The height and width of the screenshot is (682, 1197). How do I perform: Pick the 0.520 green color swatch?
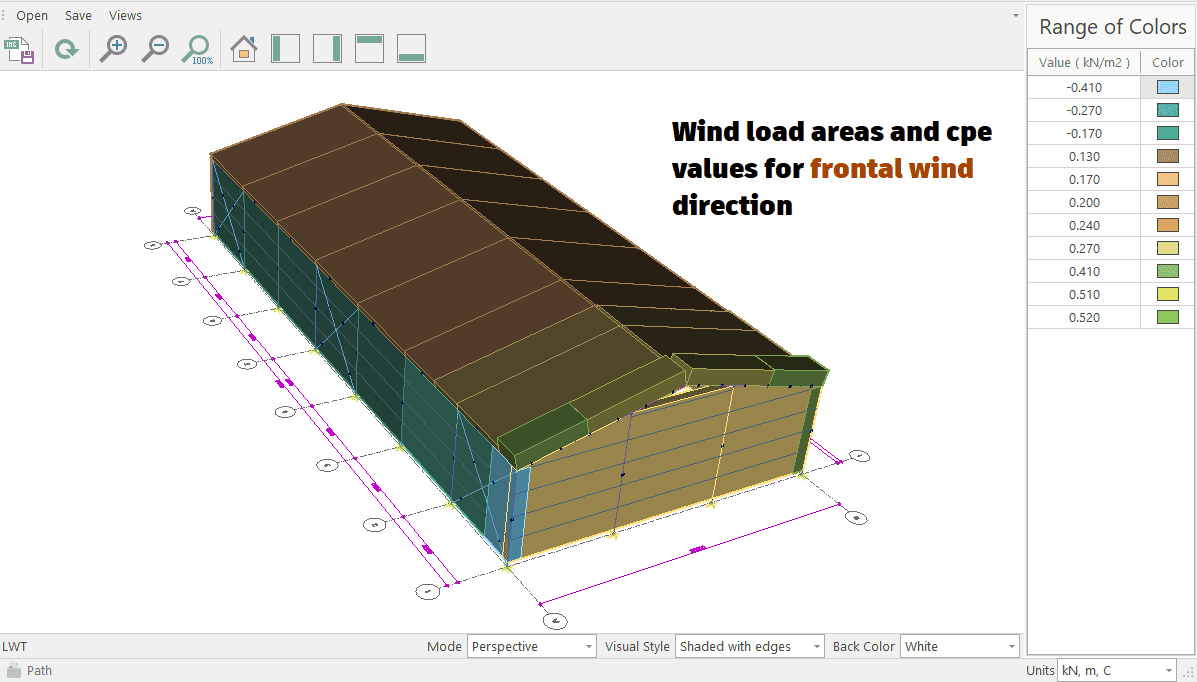[x=1167, y=317]
